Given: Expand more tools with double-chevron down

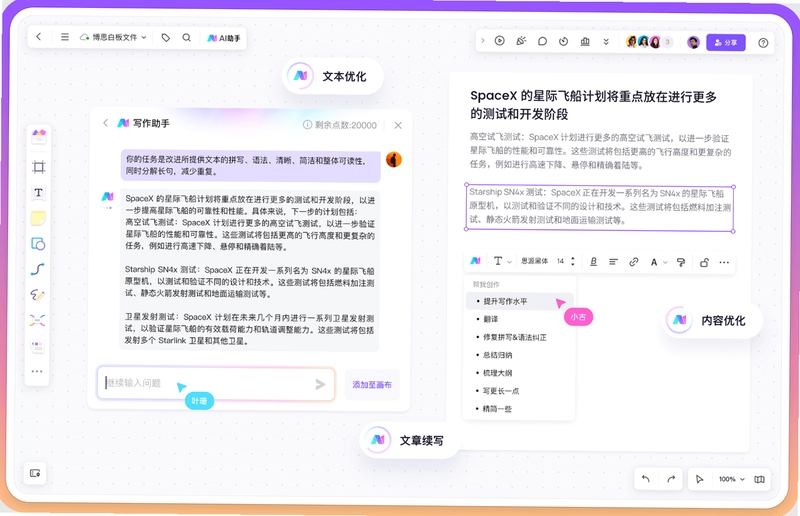Looking at the screenshot, I should [606, 42].
